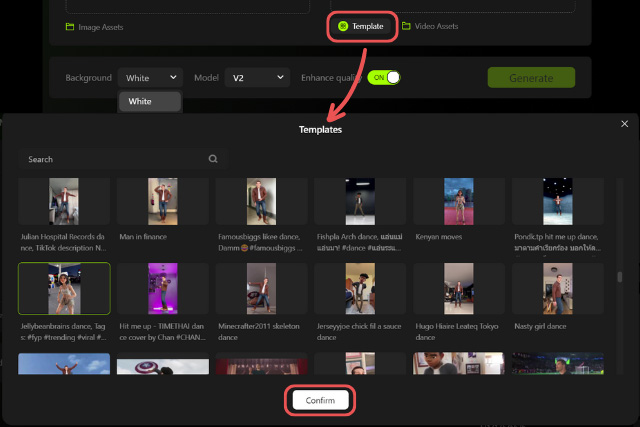Image resolution: width=640 pixels, height=427 pixels.
Task: Click the magnifier icon in Templates search
Action: click(x=213, y=159)
